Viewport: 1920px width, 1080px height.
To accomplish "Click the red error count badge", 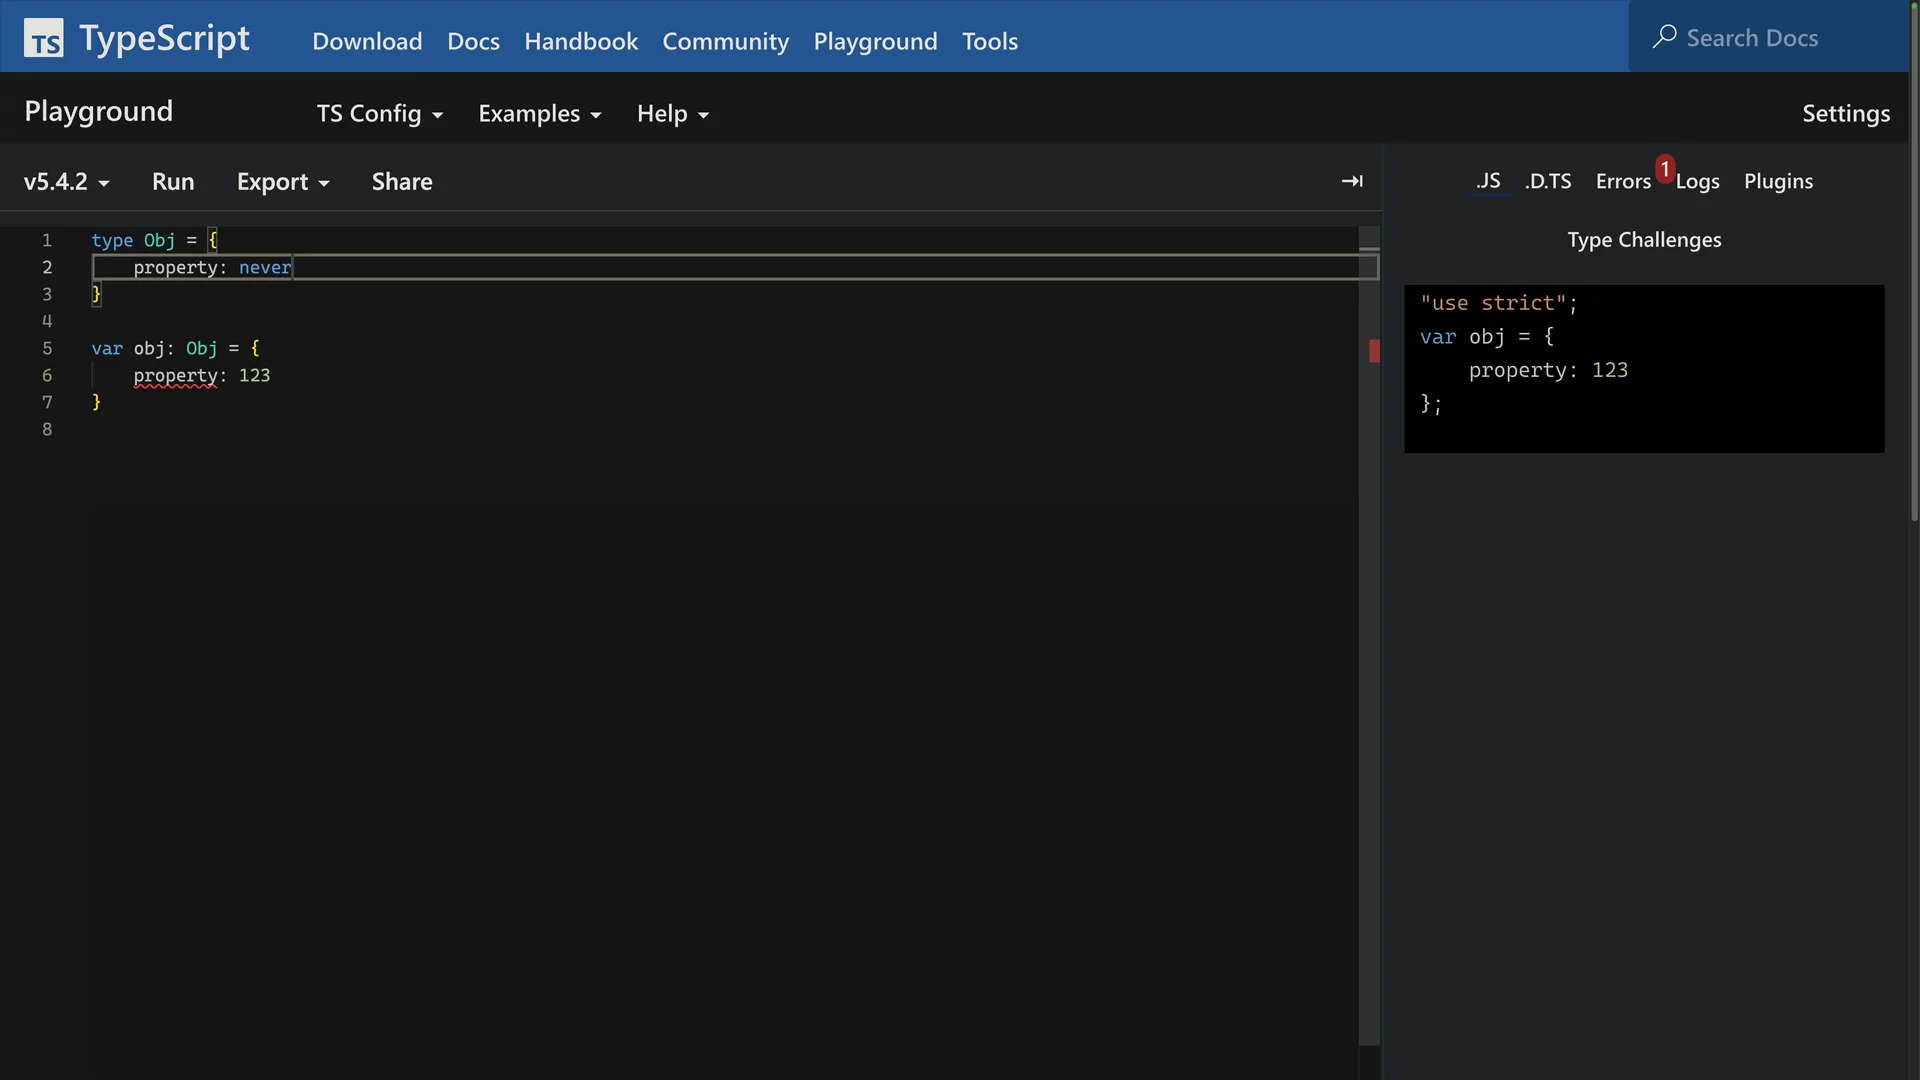I will (x=1665, y=168).
